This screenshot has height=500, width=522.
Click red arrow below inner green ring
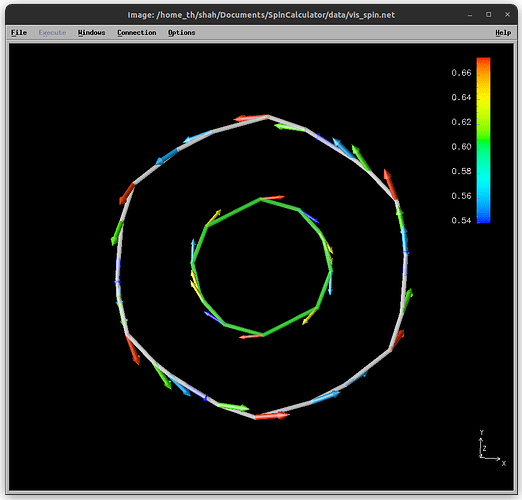251,337
